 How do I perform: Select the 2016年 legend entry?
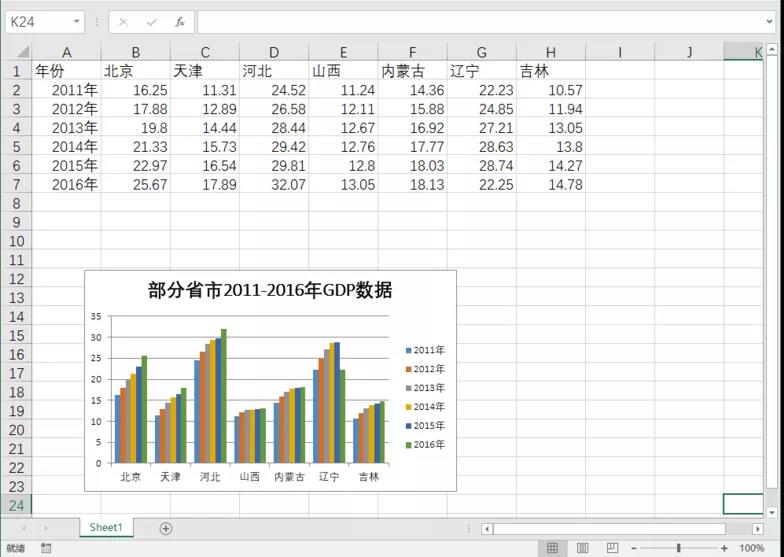[x=425, y=444]
